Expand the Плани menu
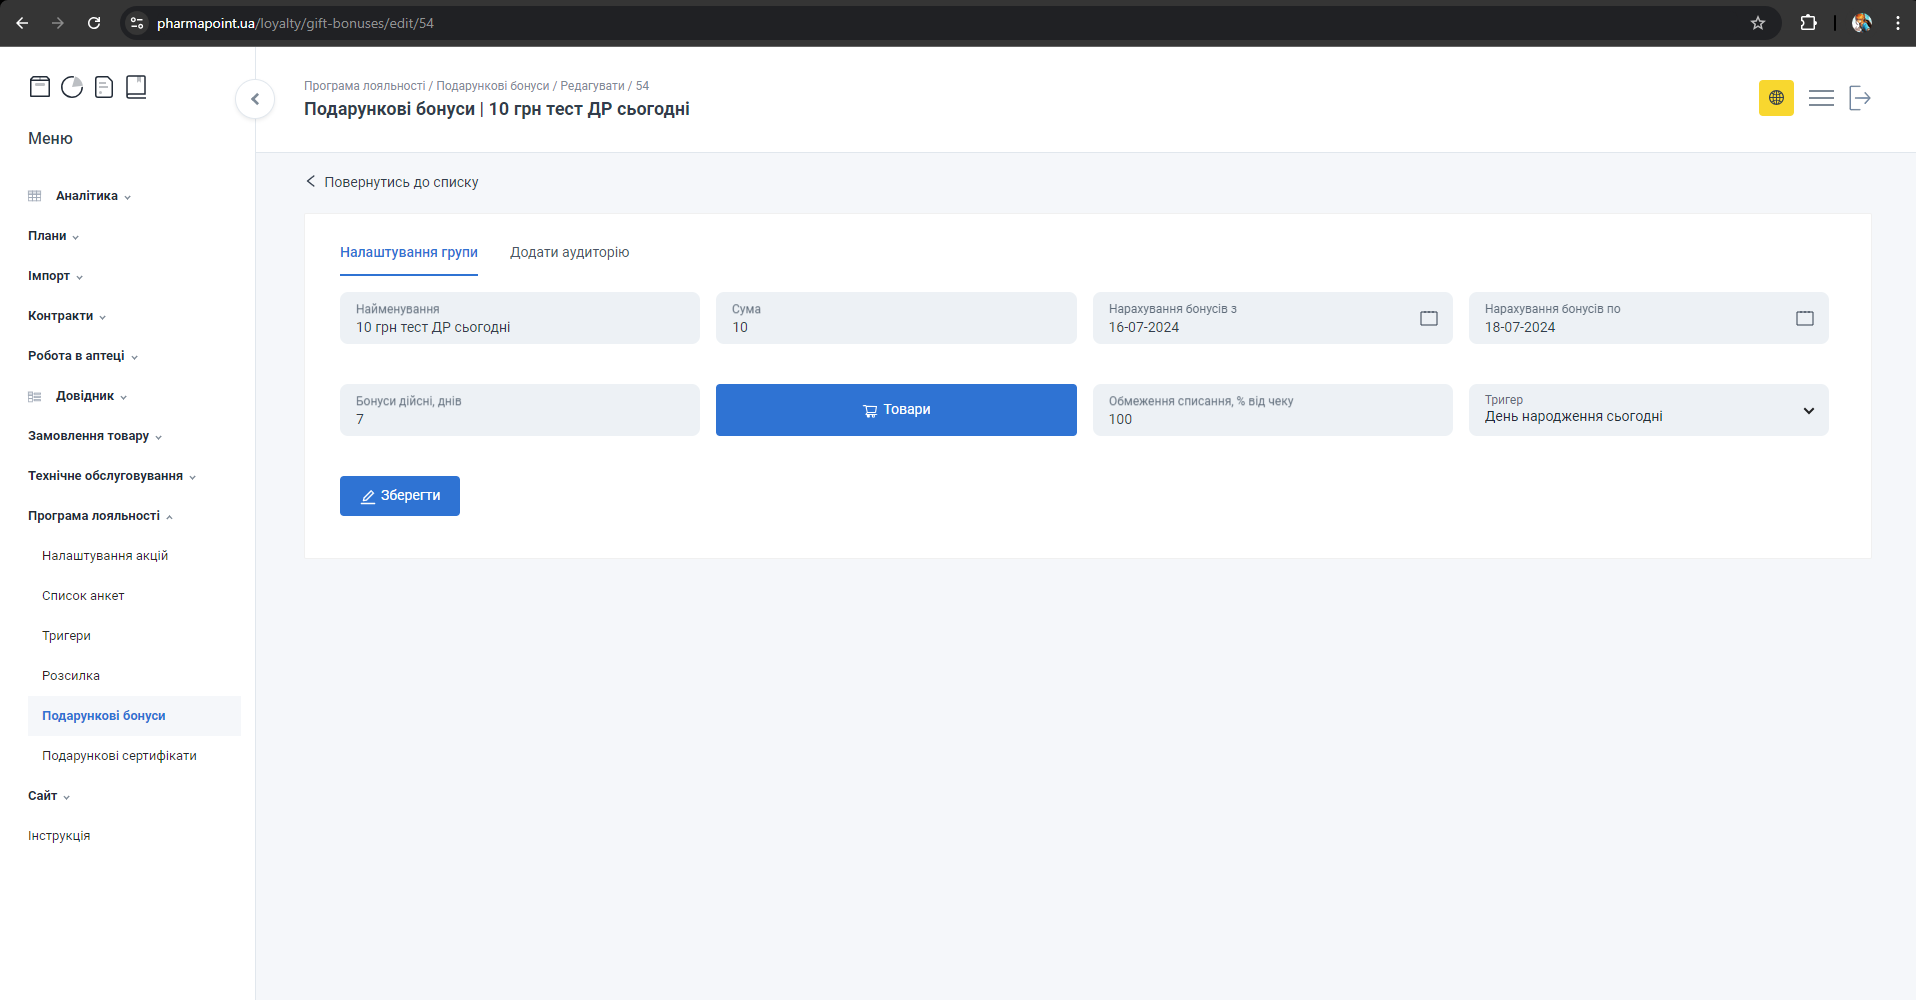1916x1000 pixels. click(x=54, y=236)
